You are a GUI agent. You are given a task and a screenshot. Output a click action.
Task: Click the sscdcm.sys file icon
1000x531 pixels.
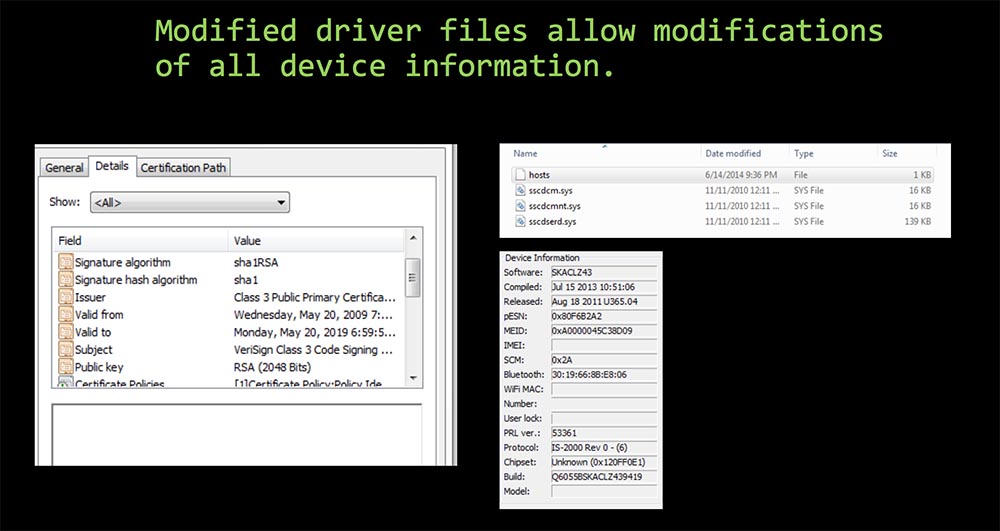[520, 190]
